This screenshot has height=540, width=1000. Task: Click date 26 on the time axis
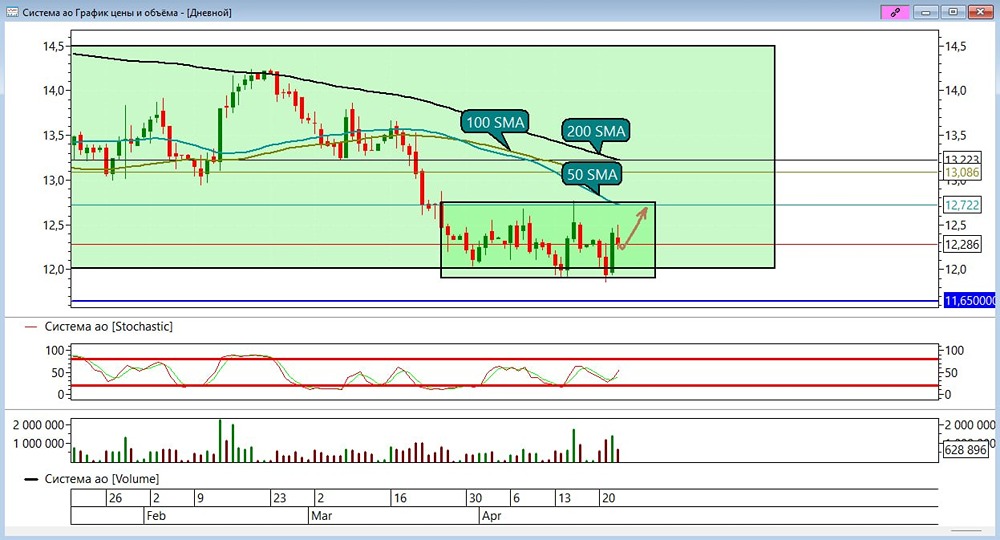click(x=115, y=497)
